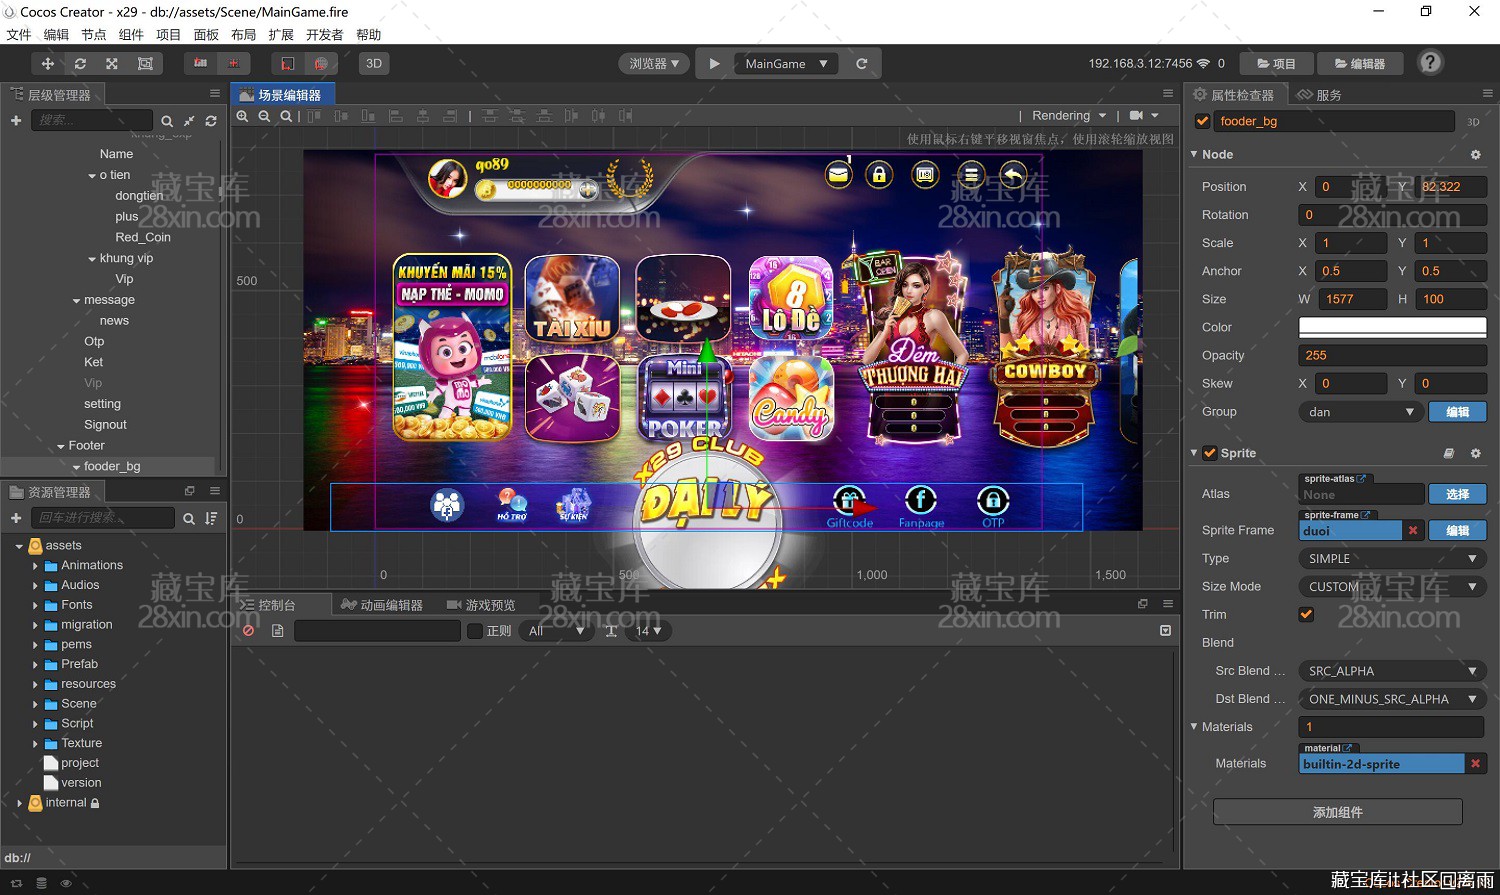1500x895 pixels.
Task: Create new asset with plus button
Action: point(15,518)
